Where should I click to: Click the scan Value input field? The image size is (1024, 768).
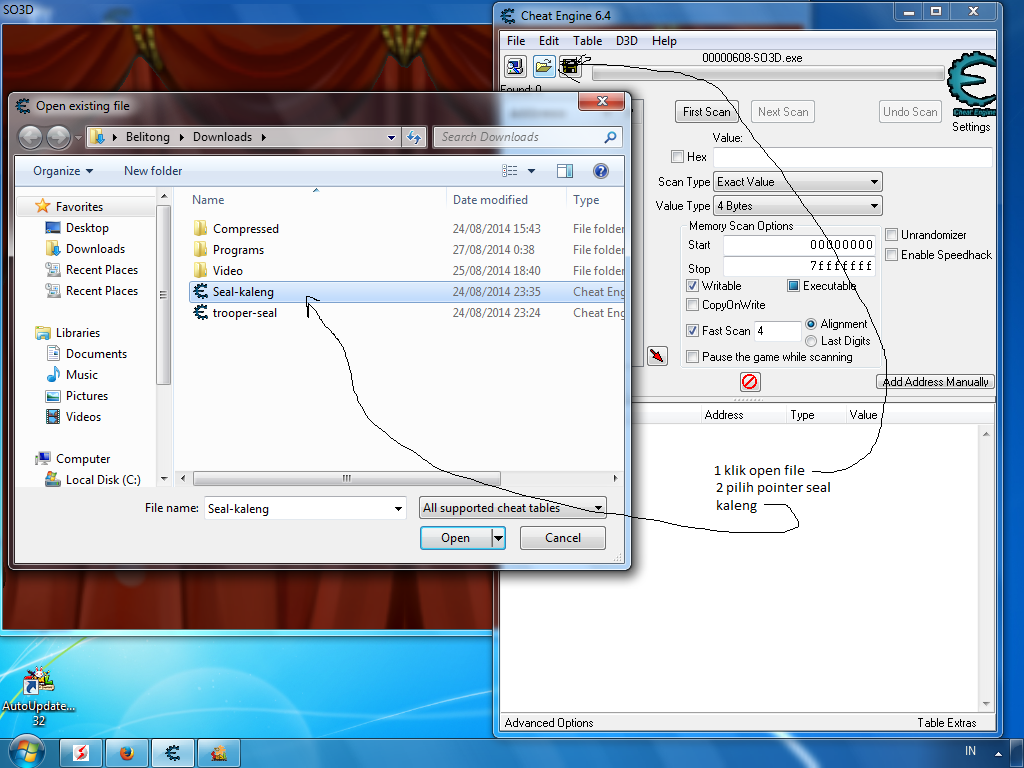[853, 157]
